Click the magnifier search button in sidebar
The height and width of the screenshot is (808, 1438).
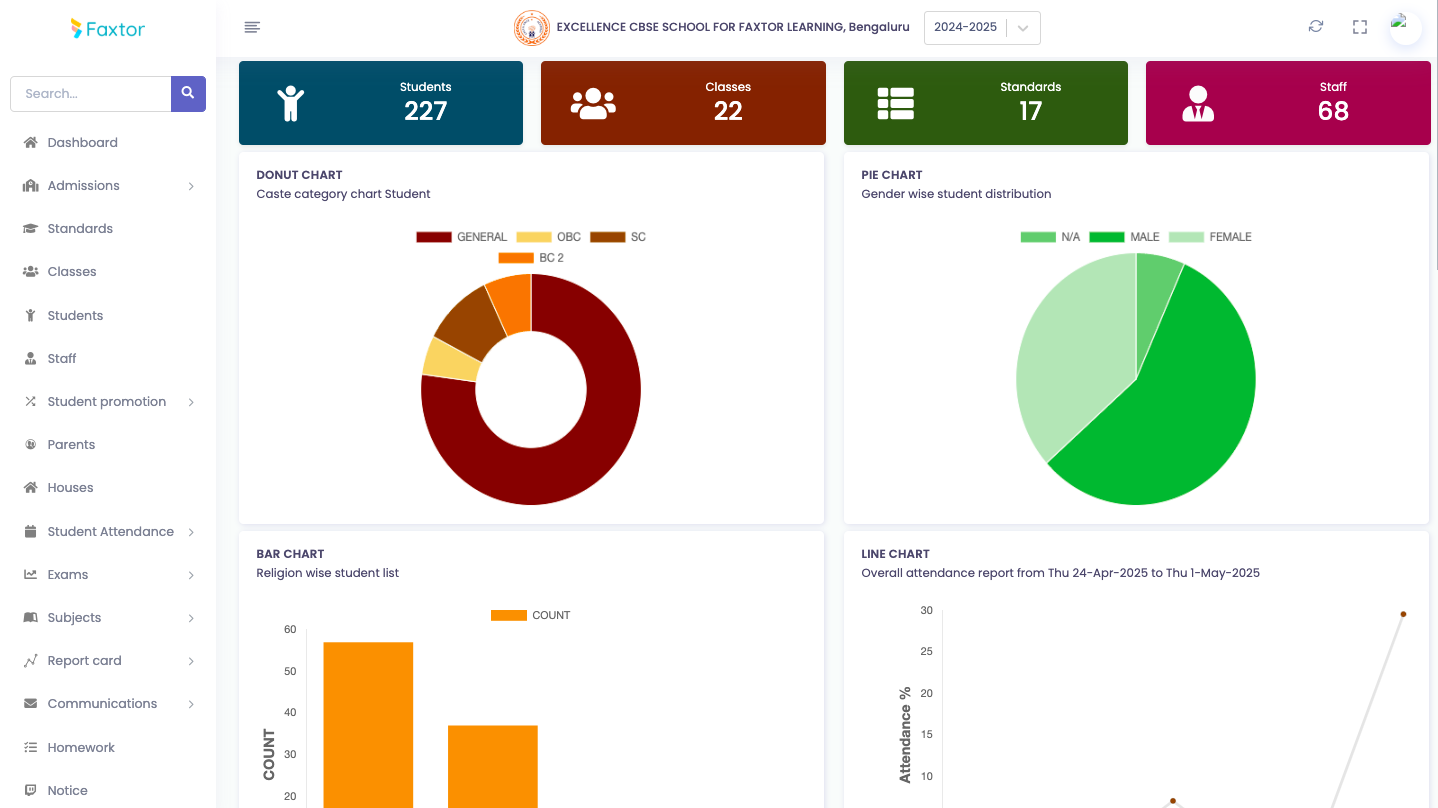click(188, 94)
